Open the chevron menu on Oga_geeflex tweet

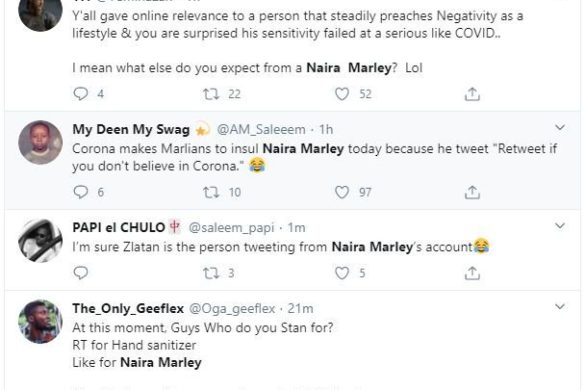[x=560, y=307]
